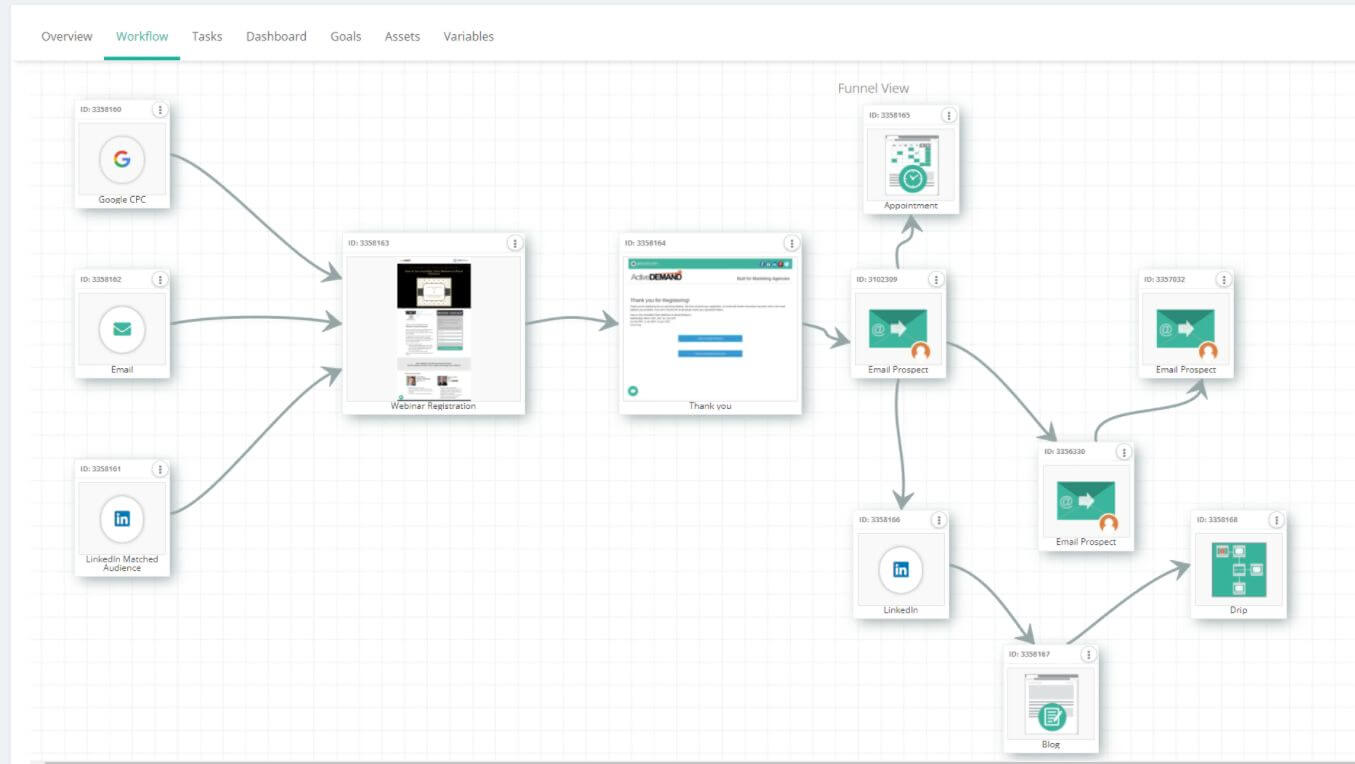Open the Dashboard tab
The image size is (1355, 764).
276,36
